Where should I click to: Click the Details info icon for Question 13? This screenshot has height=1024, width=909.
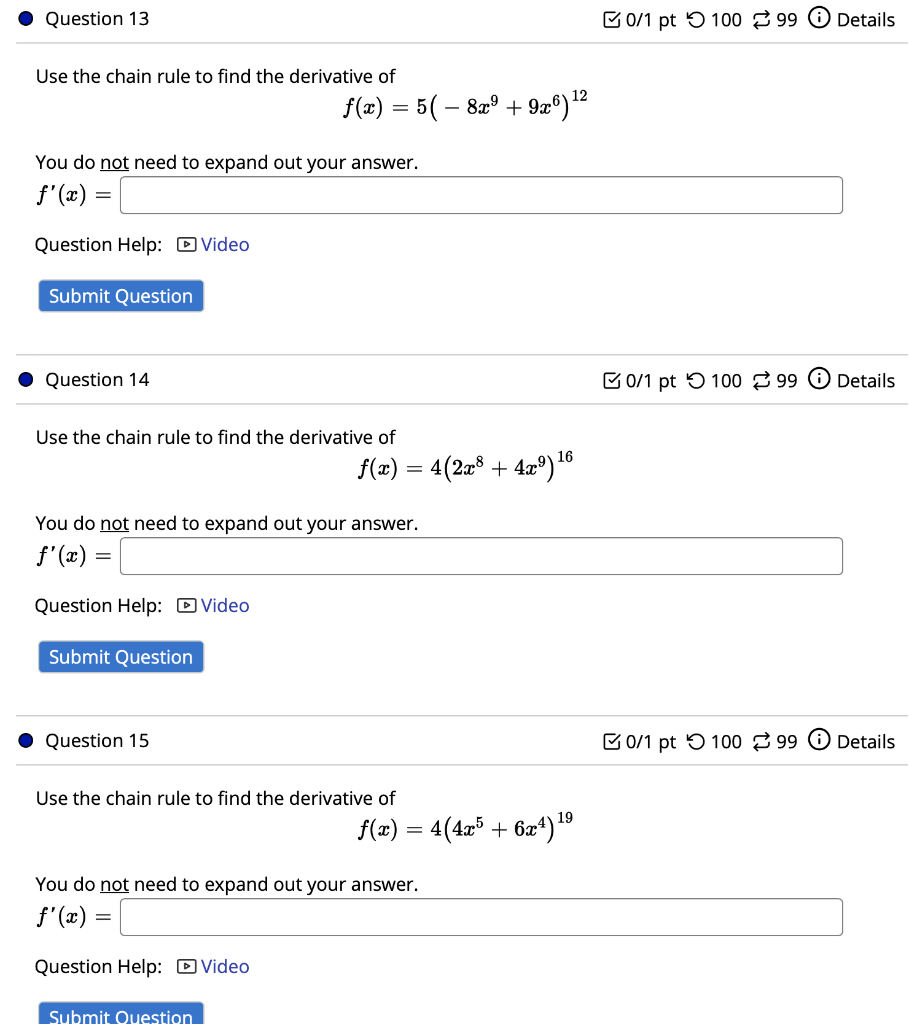tap(819, 19)
